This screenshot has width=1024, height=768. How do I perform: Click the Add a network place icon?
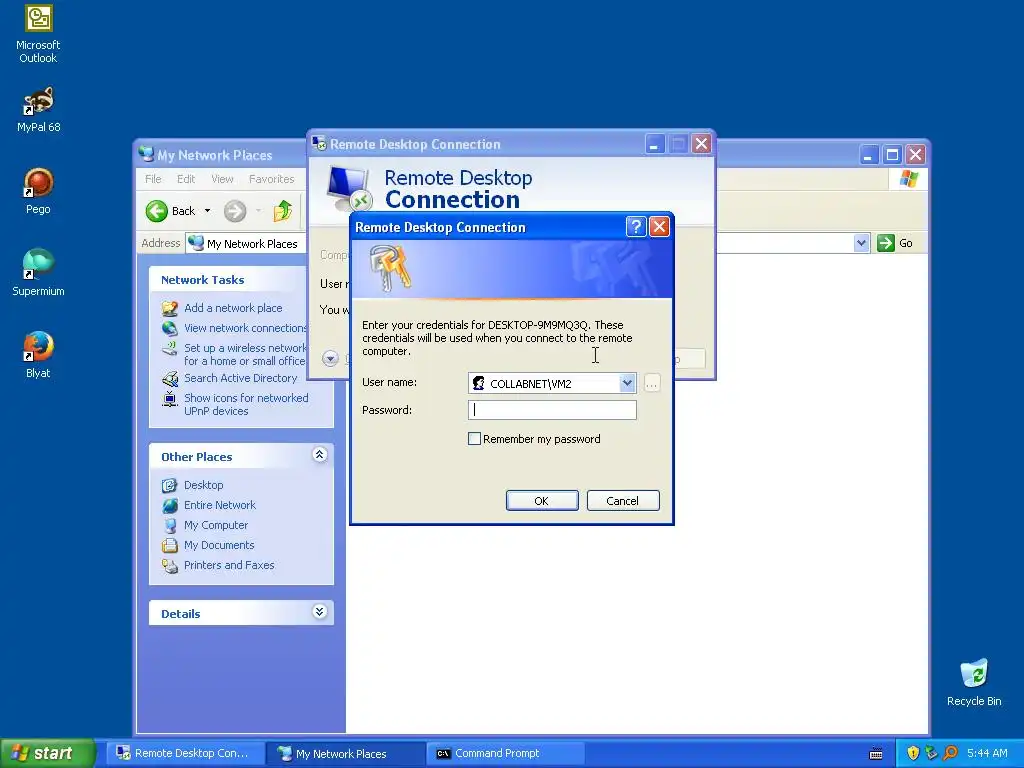click(x=170, y=308)
